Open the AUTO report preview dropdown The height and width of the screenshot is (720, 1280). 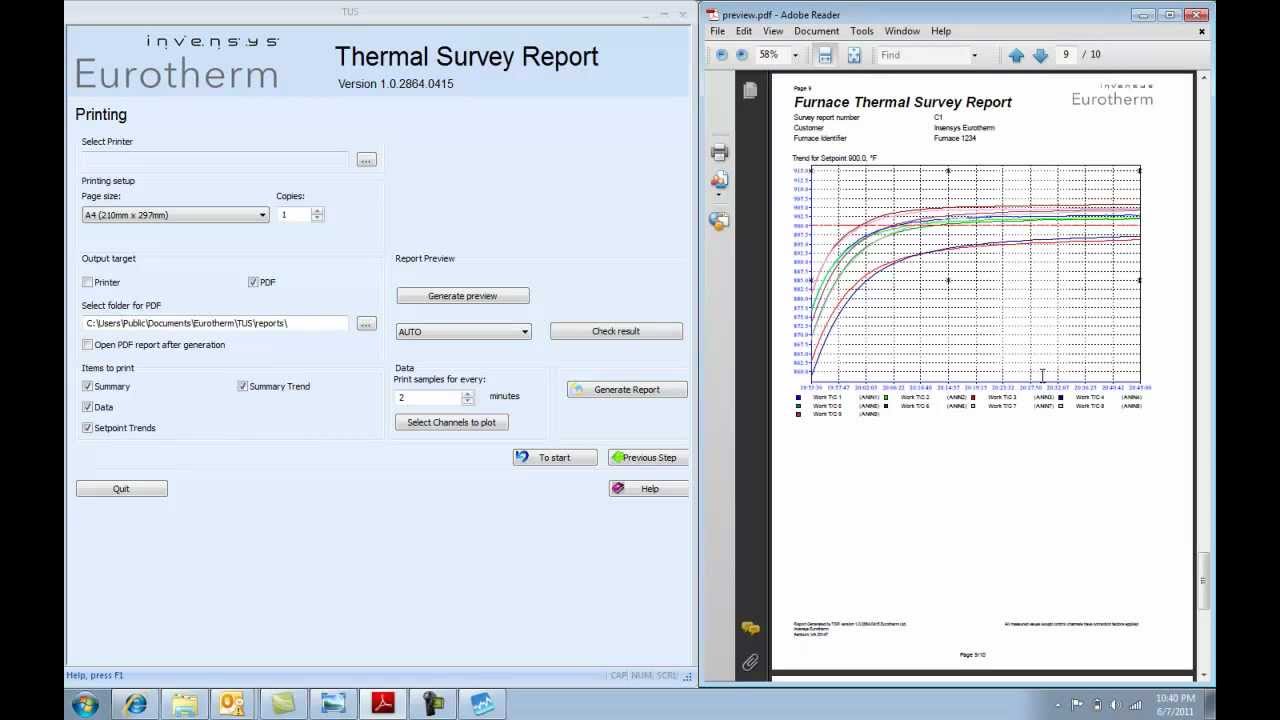pyautogui.click(x=463, y=332)
